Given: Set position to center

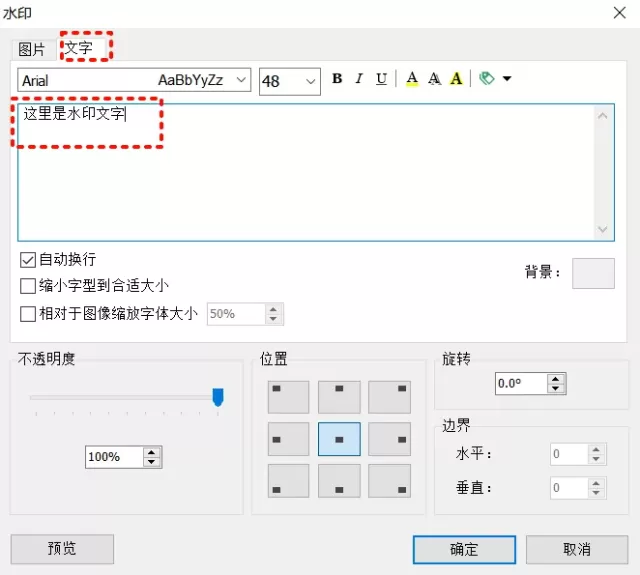Looking at the screenshot, I should pyautogui.click(x=339, y=439).
